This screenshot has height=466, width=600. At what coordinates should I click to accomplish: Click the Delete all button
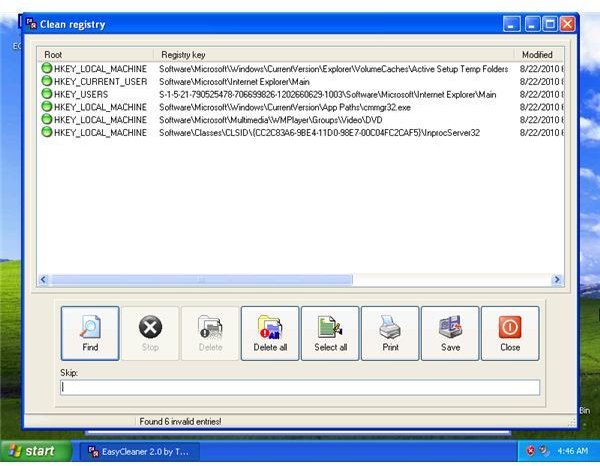tap(270, 333)
